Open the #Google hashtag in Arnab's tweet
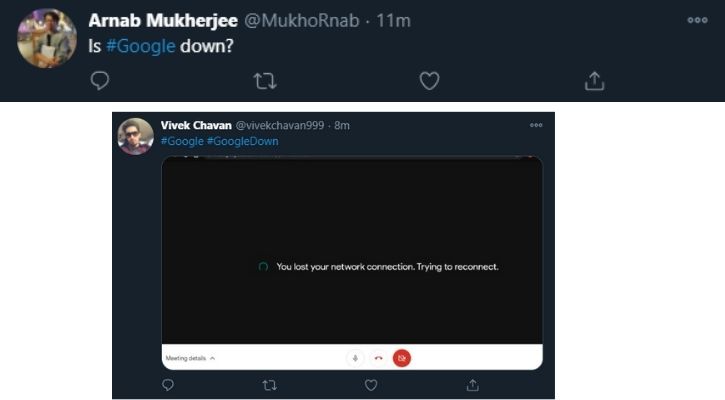This screenshot has height=400, width=725. tap(139, 46)
